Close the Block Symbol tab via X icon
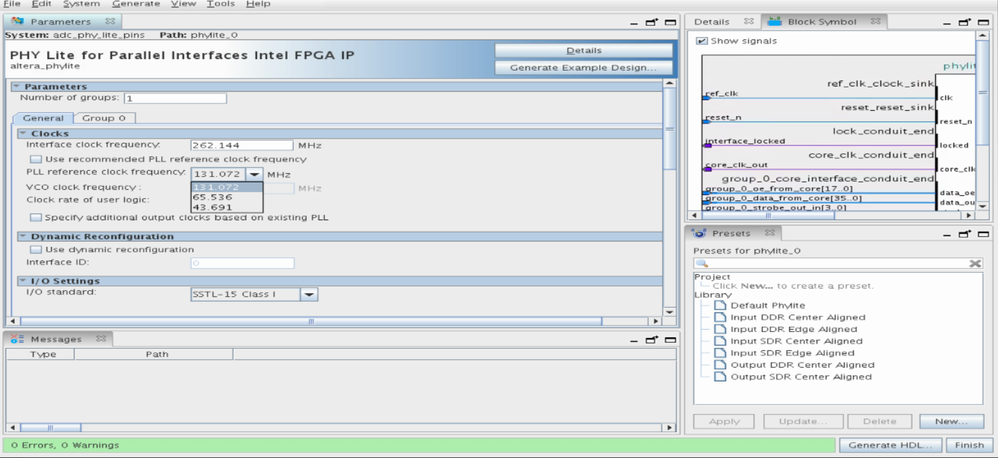 click(x=876, y=22)
